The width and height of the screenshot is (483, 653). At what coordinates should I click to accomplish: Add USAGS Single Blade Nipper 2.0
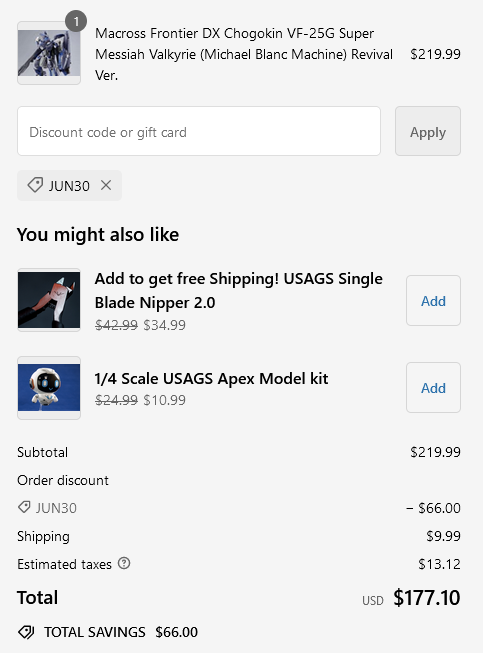point(433,300)
